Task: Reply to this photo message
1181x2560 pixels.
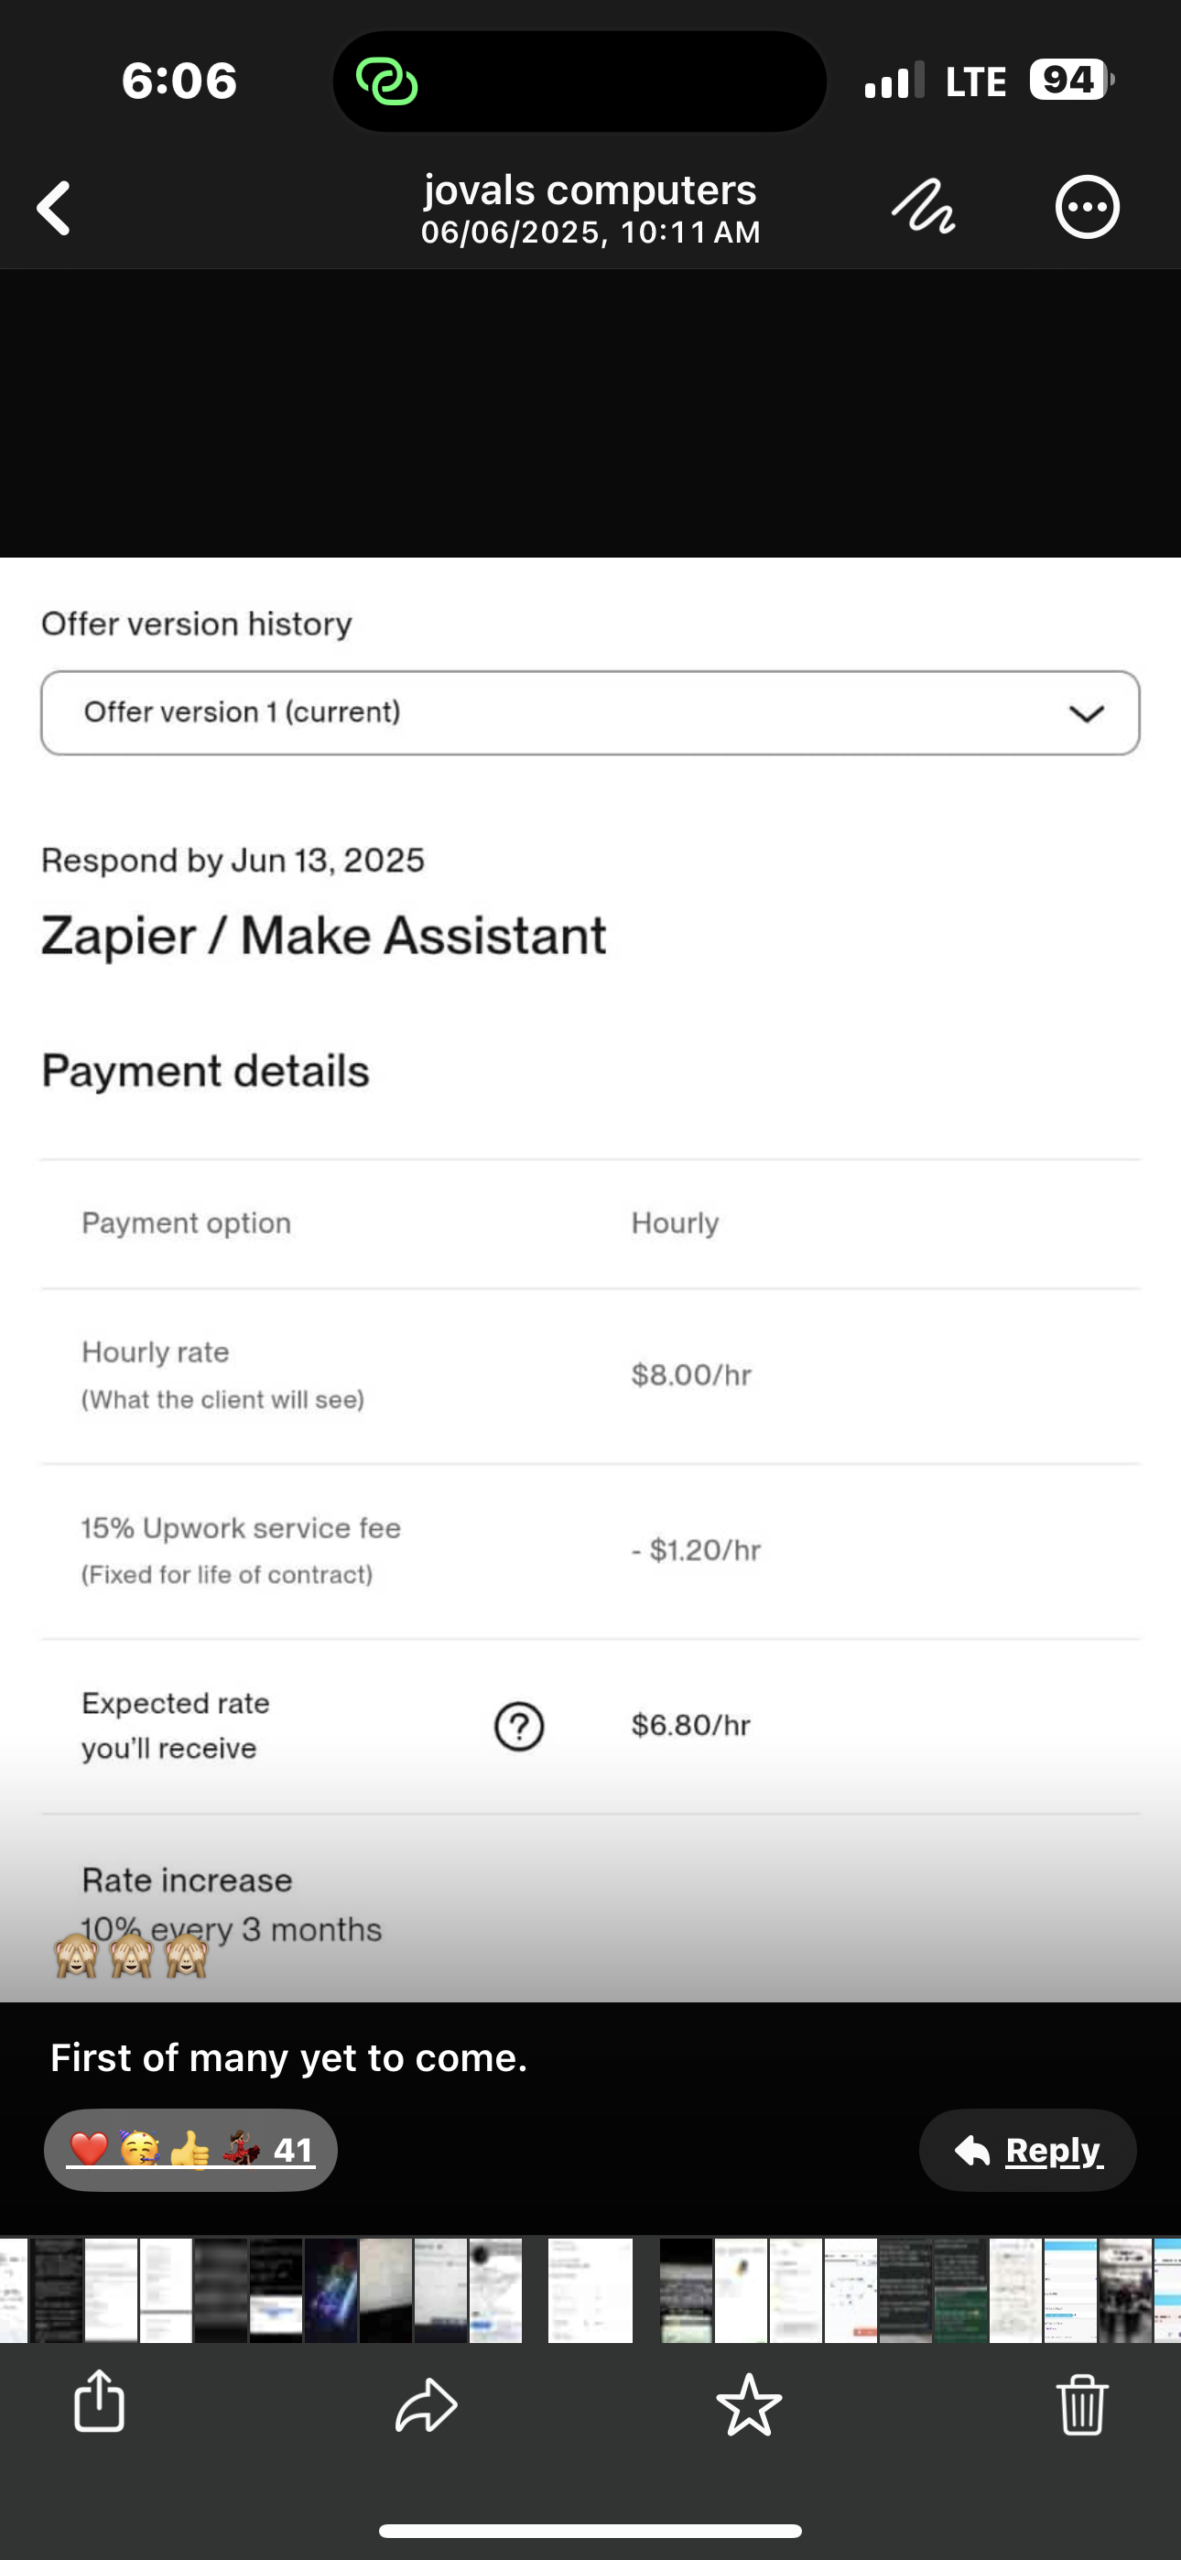Action: click(1028, 2150)
